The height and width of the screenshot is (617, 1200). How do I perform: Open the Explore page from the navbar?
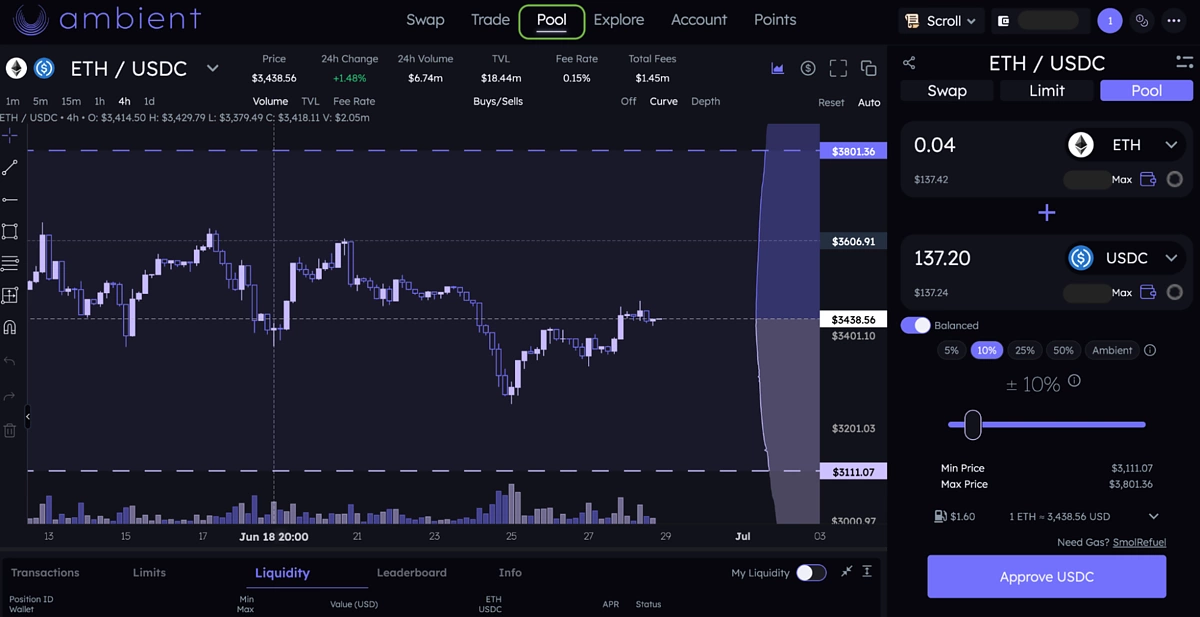tap(618, 20)
